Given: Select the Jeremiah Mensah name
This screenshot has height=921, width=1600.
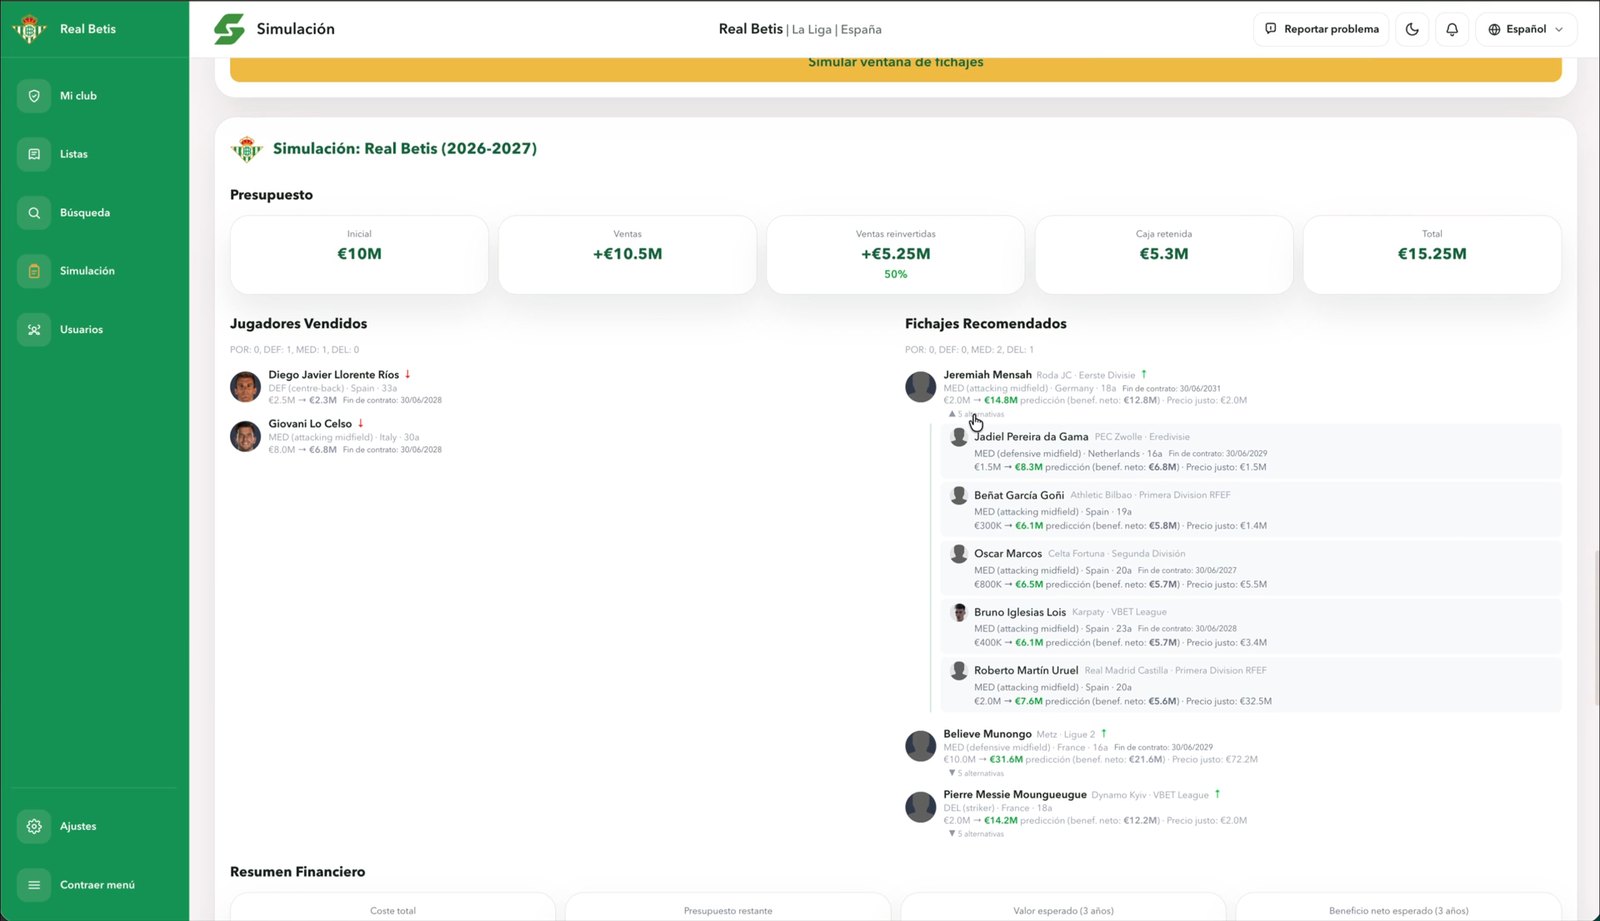Looking at the screenshot, I should click(987, 375).
